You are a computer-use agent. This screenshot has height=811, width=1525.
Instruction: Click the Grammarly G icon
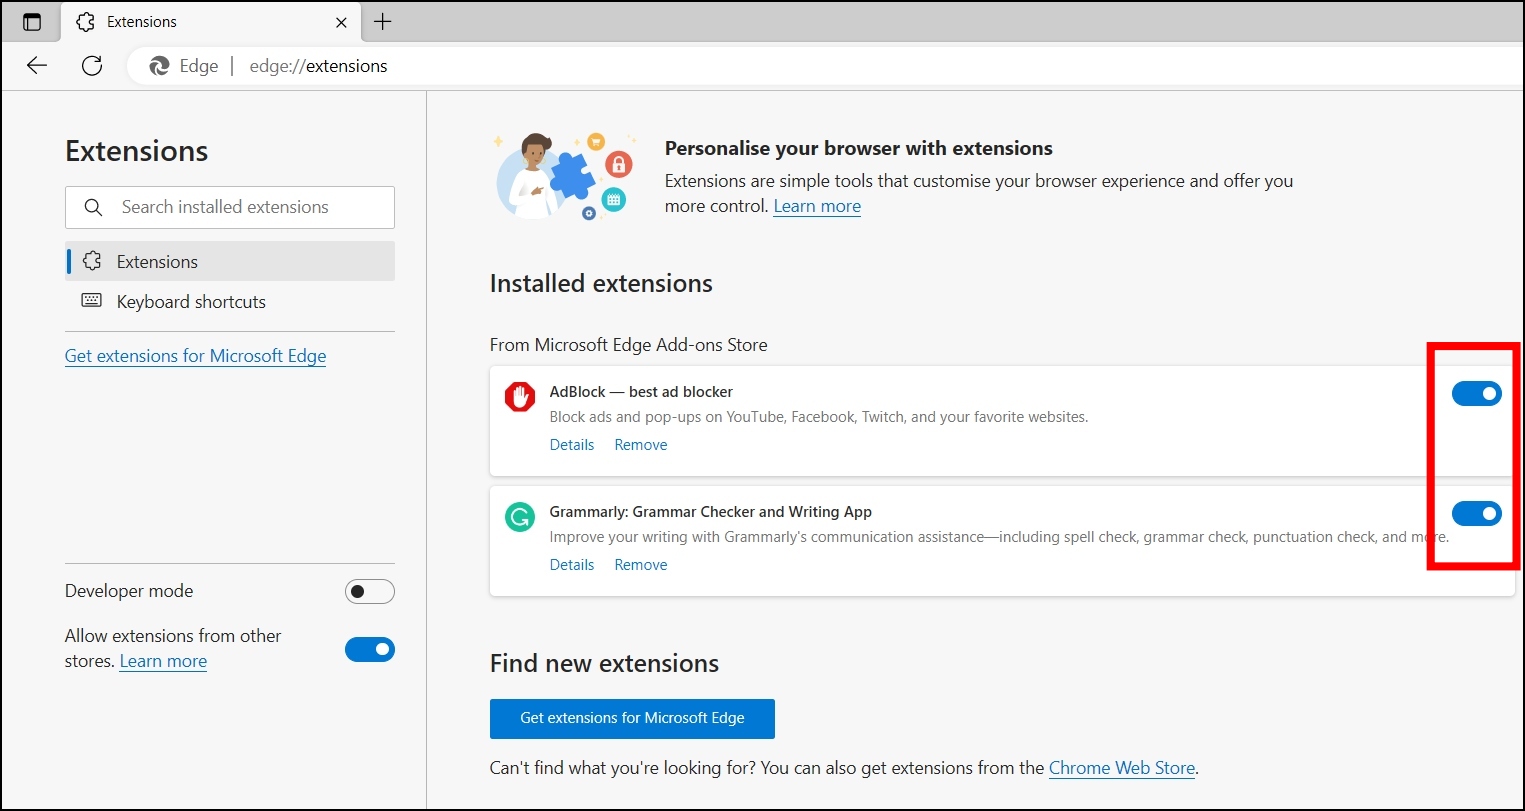(x=520, y=517)
